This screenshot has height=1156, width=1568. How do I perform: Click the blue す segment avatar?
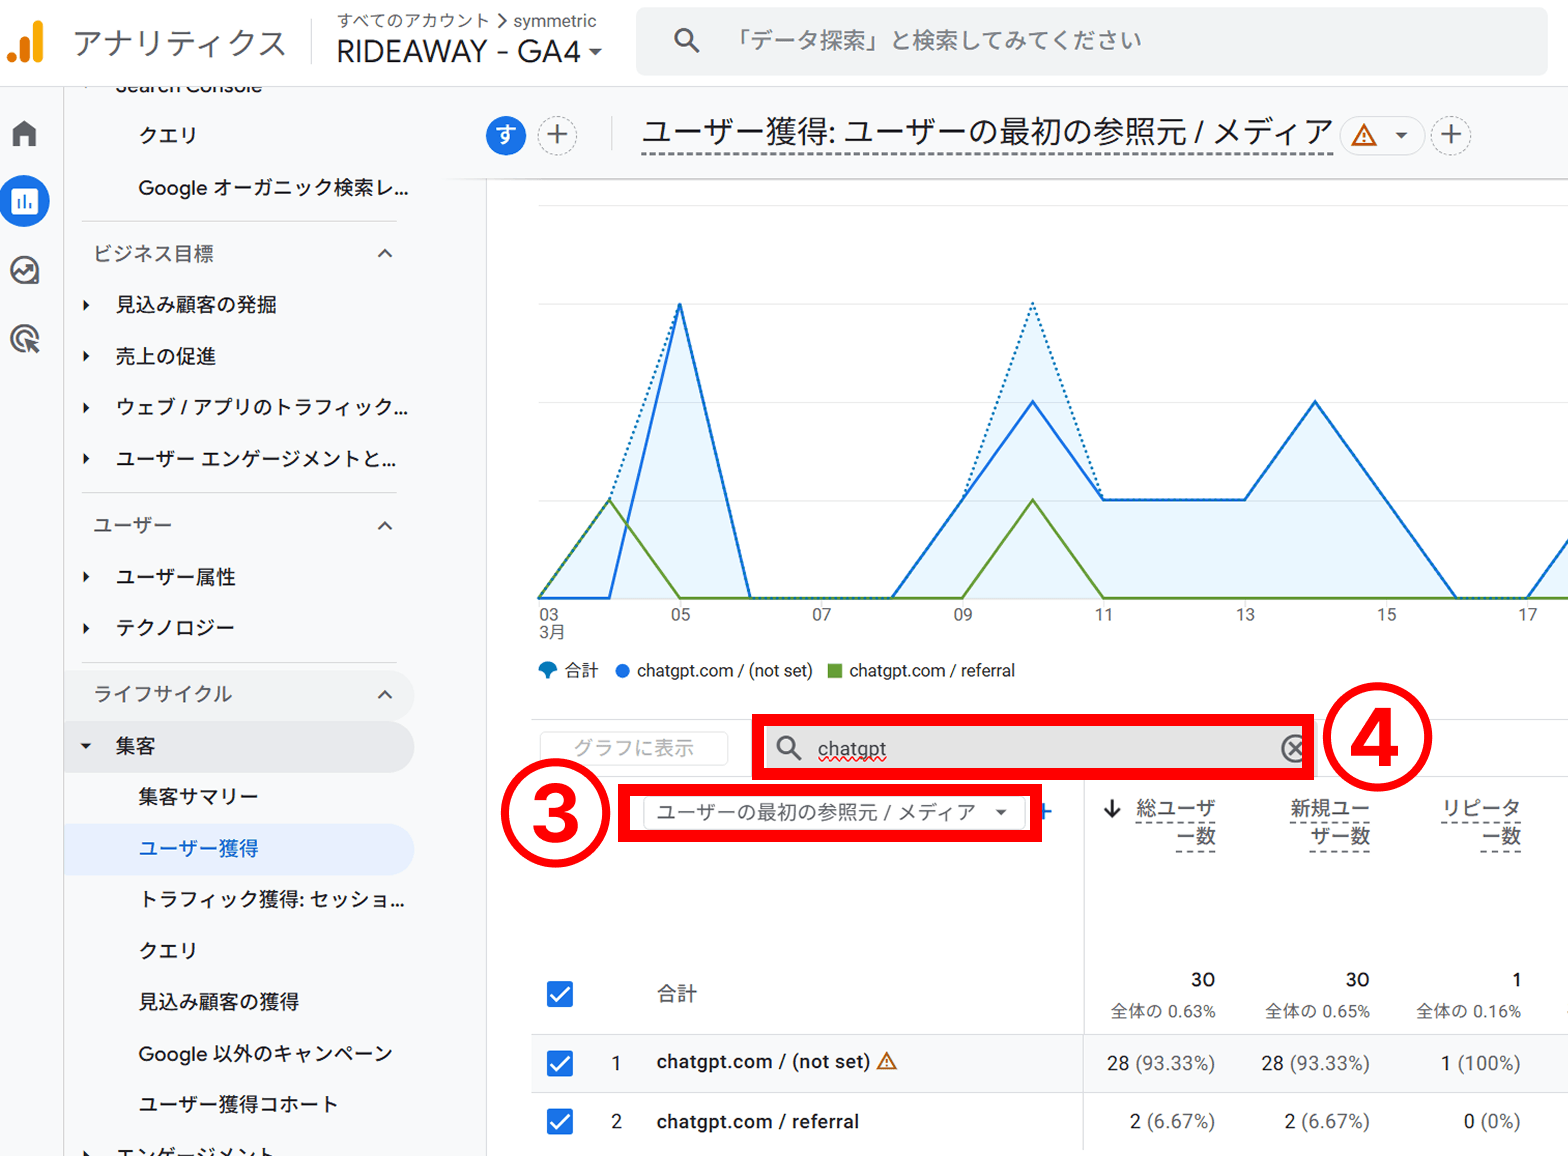click(506, 135)
